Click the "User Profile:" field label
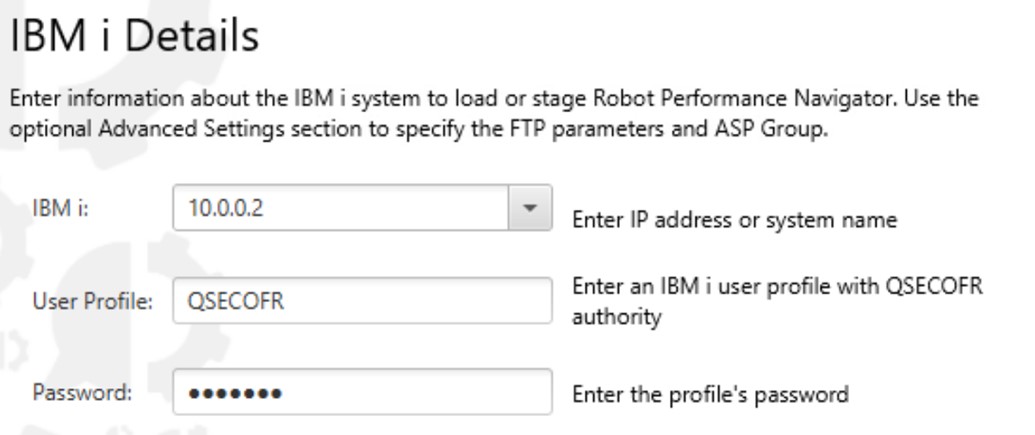1035x435 pixels. pyautogui.click(x=92, y=302)
